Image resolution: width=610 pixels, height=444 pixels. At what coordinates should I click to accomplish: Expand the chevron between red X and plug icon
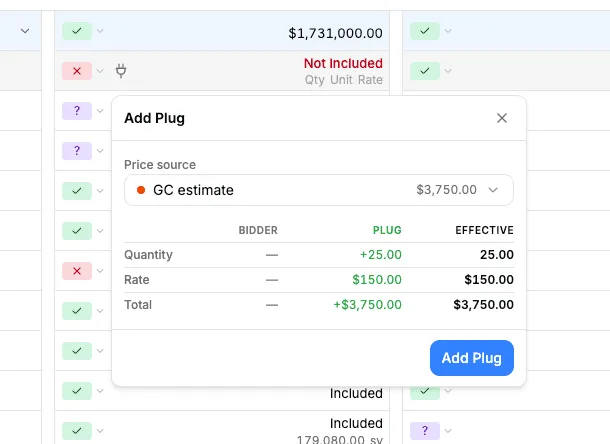pyautogui.click(x=100, y=71)
